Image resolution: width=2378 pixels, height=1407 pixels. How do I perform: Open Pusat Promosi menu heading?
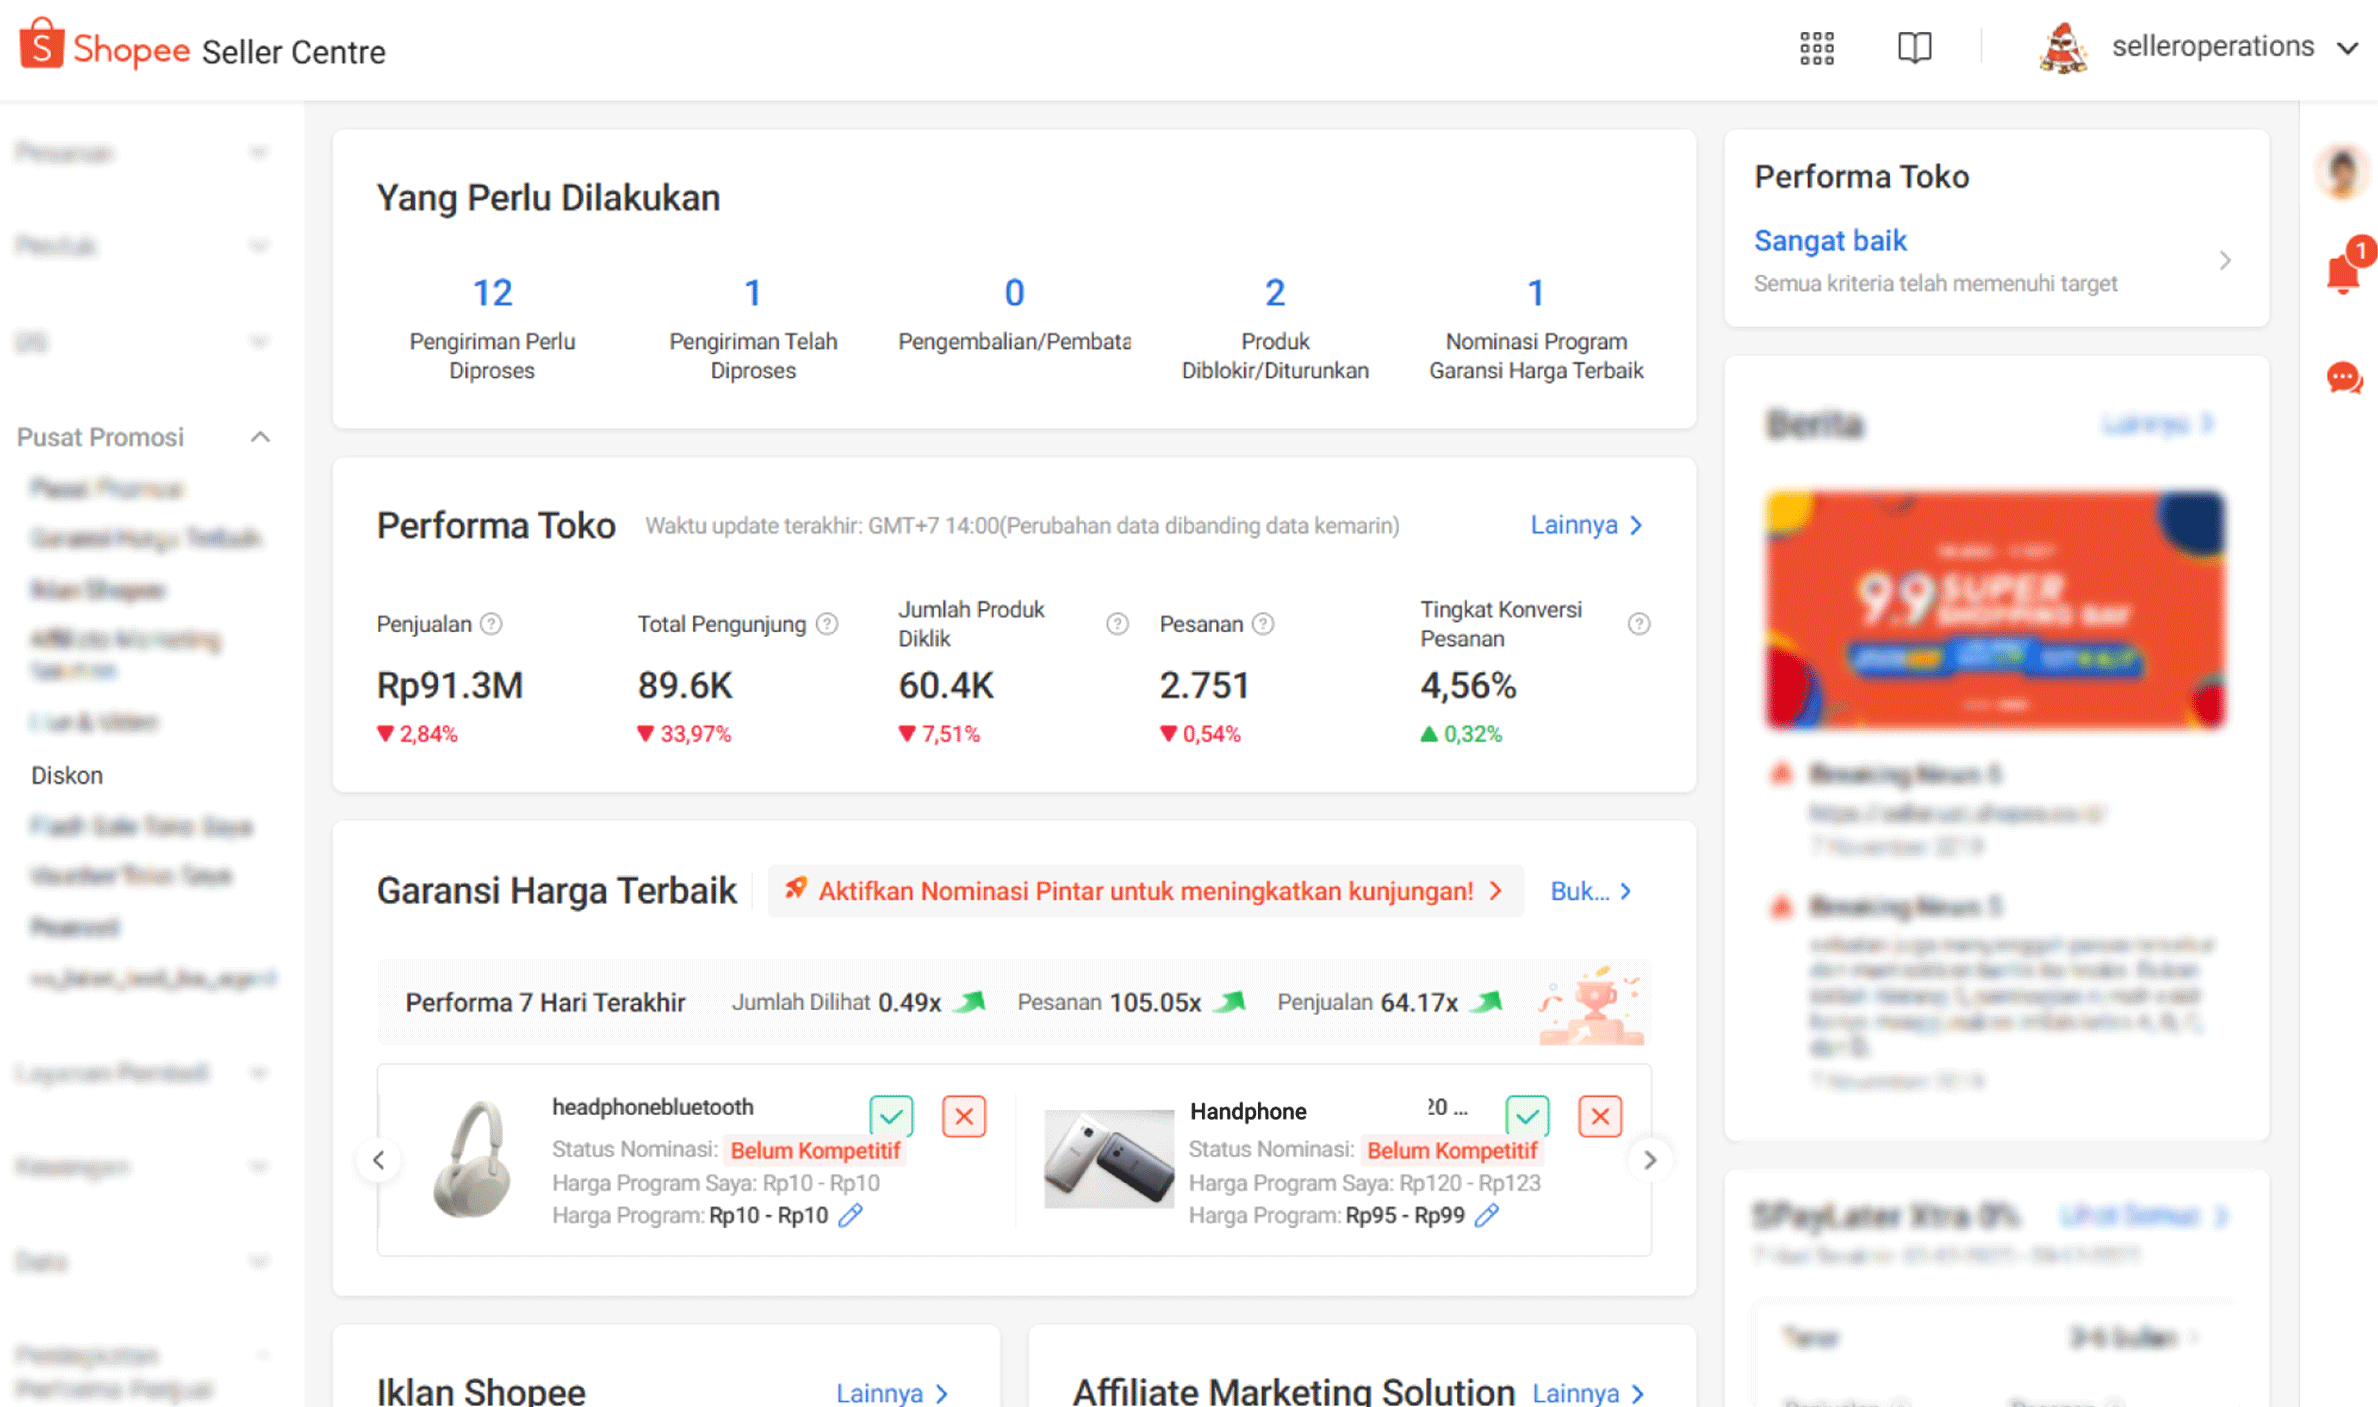click(x=100, y=437)
